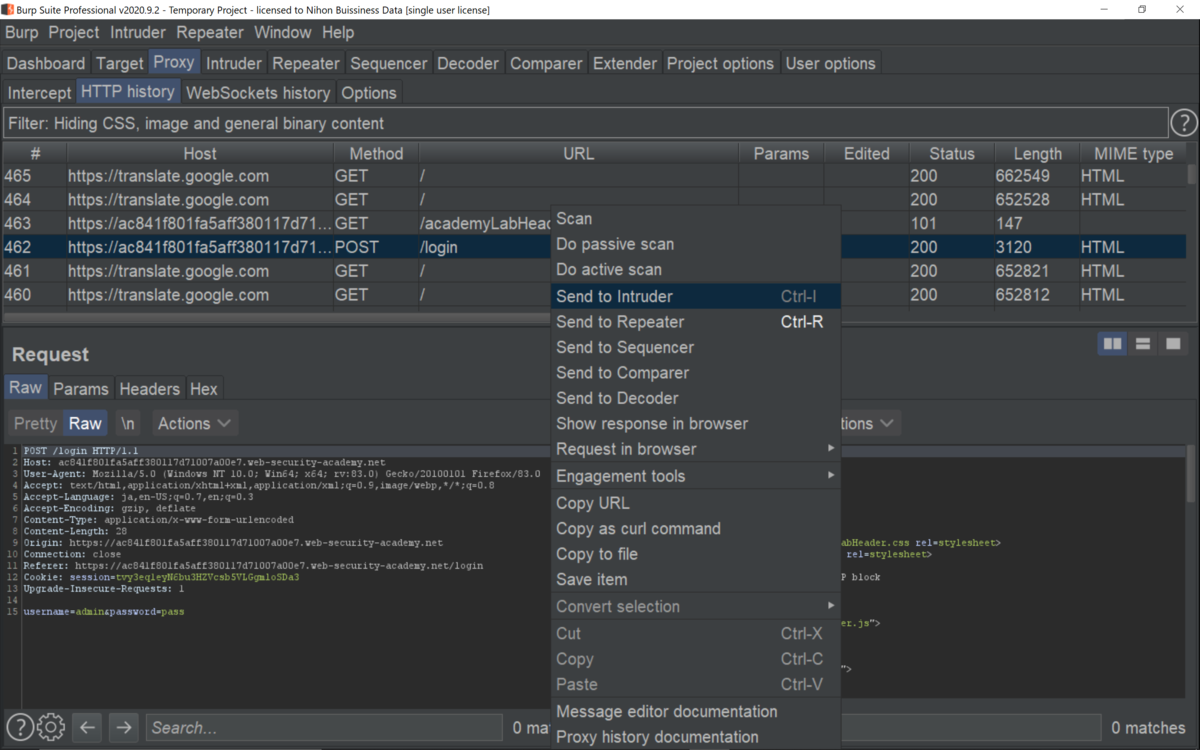1200x750 pixels.
Task: Open the filter help question mark icon
Action: [x=1184, y=123]
